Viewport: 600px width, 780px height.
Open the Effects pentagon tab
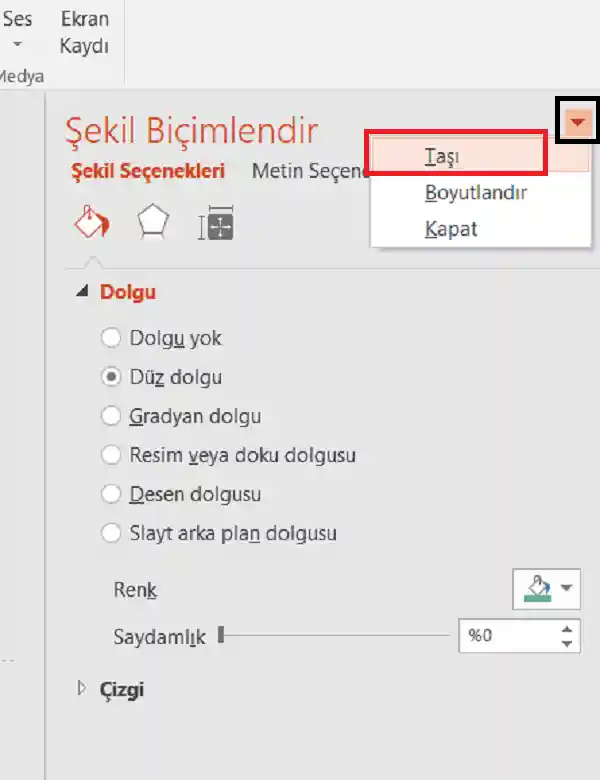153,221
